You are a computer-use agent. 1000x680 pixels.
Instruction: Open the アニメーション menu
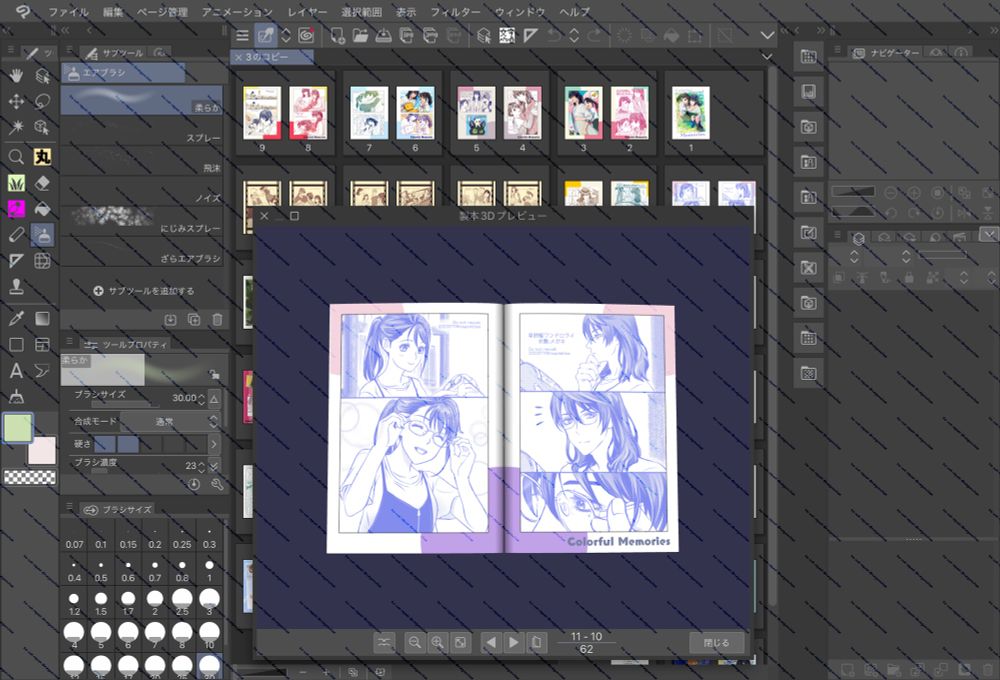237,12
